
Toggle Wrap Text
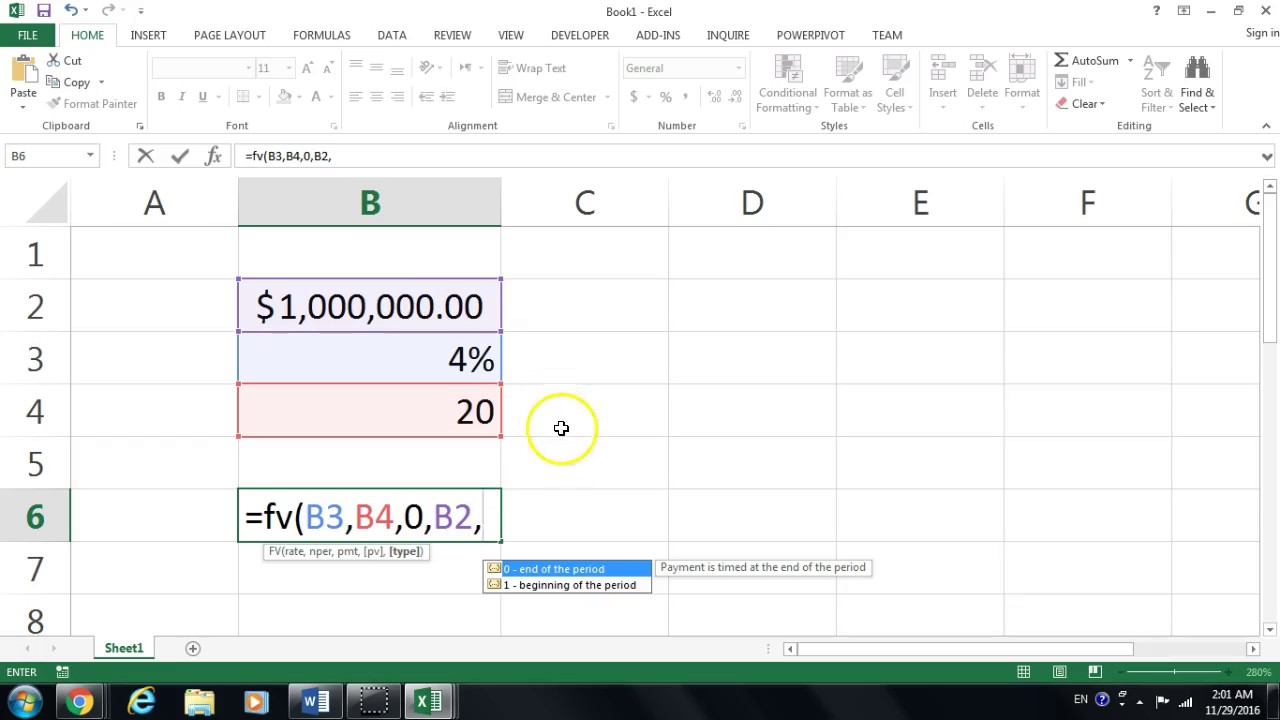tap(532, 68)
